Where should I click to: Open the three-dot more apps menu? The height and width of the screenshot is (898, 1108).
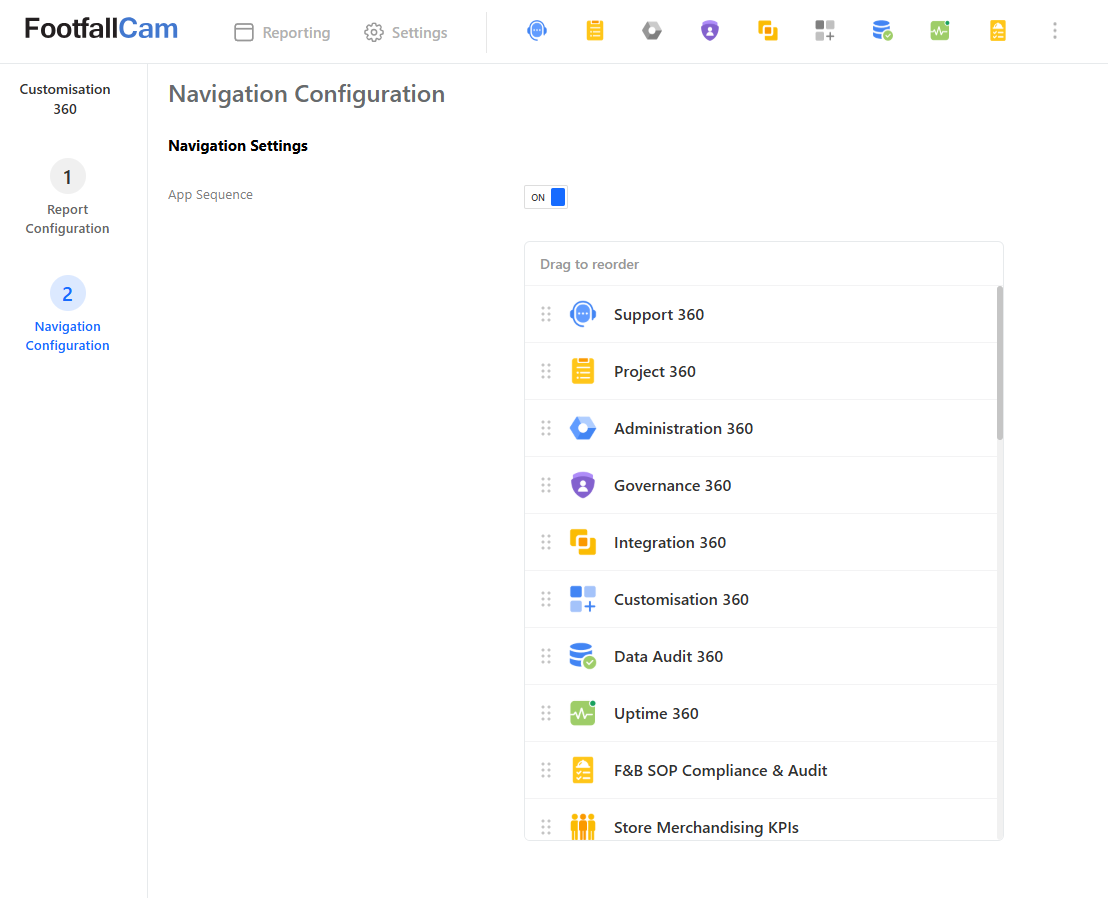(x=1054, y=30)
